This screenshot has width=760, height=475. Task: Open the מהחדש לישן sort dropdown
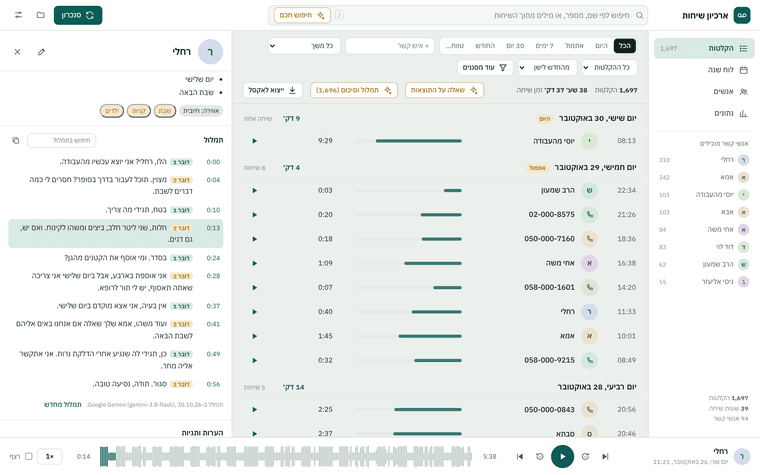pos(547,67)
